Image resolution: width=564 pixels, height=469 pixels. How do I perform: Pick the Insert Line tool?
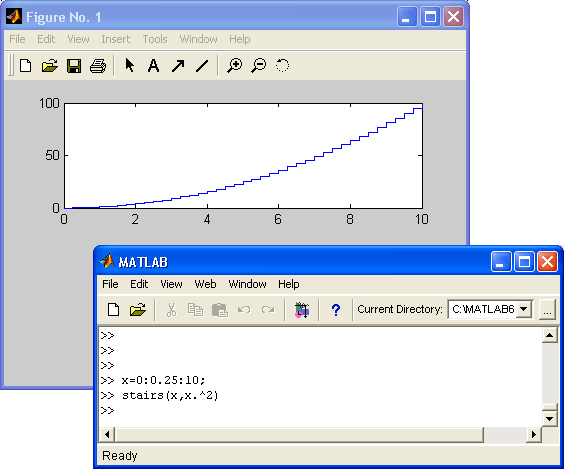(x=202, y=66)
